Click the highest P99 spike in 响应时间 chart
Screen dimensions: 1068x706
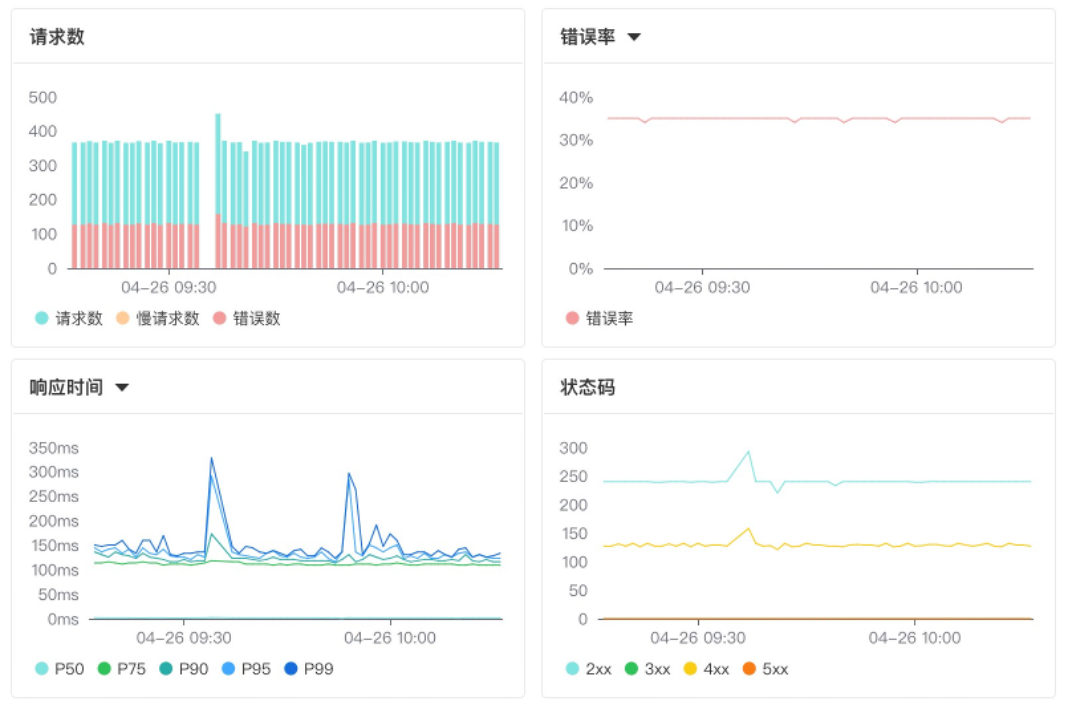coord(211,458)
